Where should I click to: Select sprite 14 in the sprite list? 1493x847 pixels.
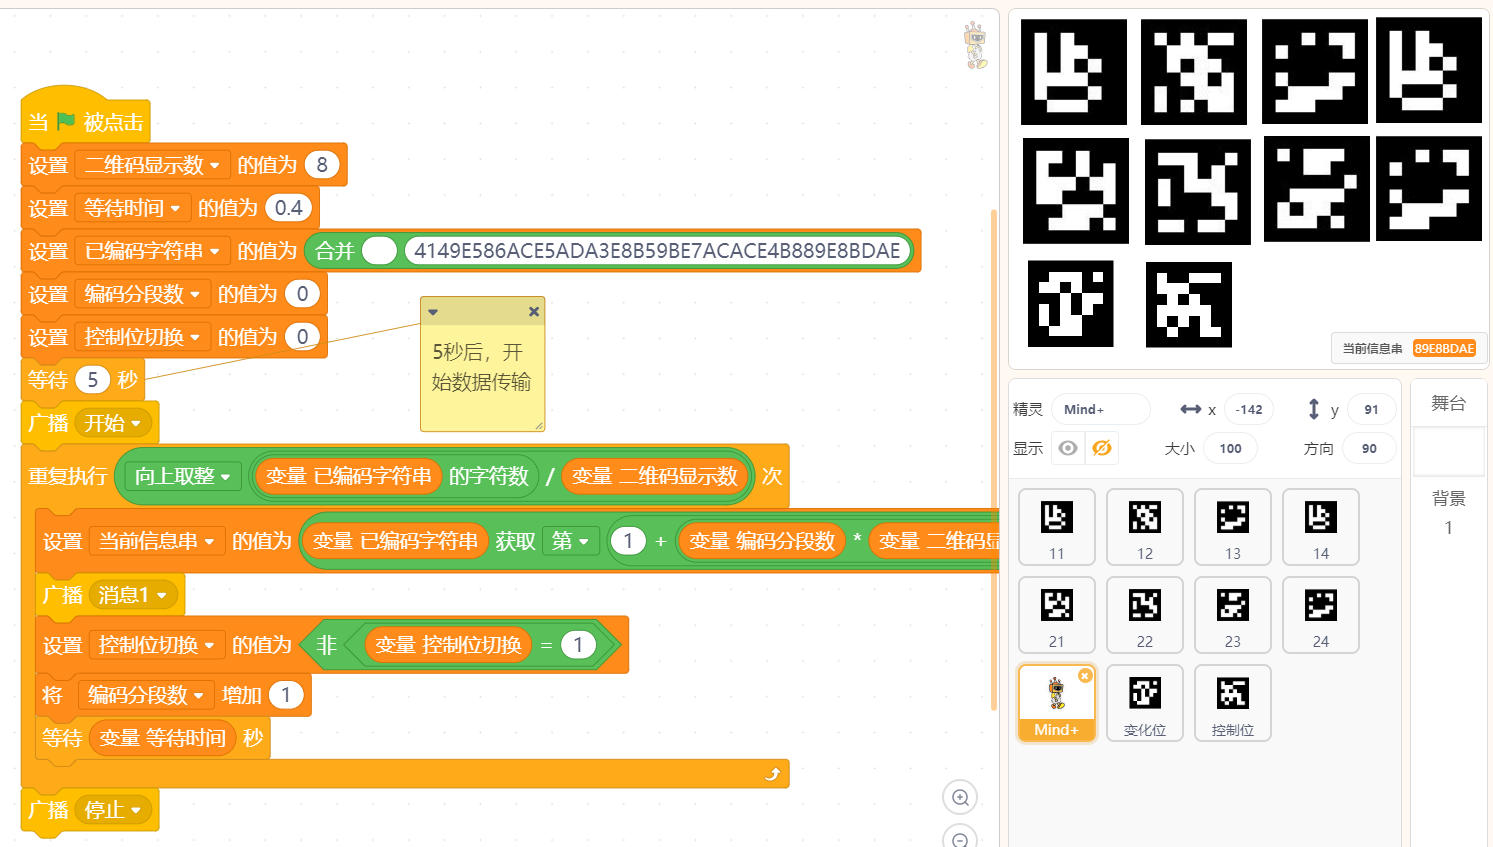1321,528
